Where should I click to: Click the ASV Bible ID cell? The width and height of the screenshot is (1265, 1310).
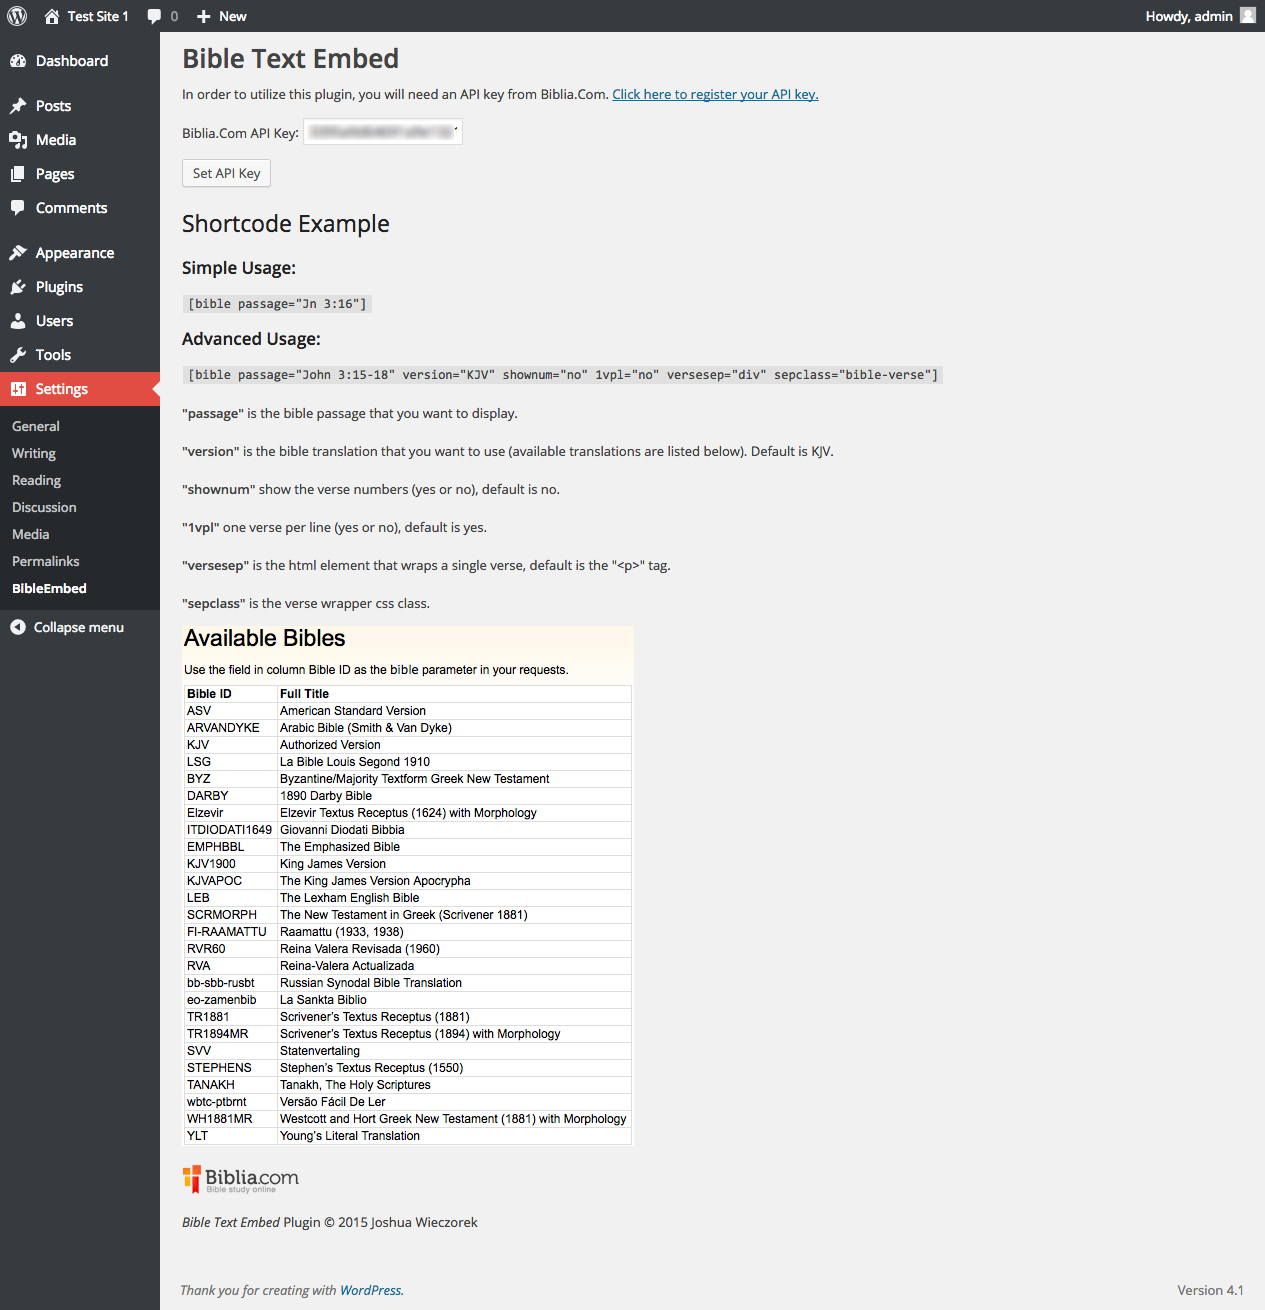tap(230, 711)
